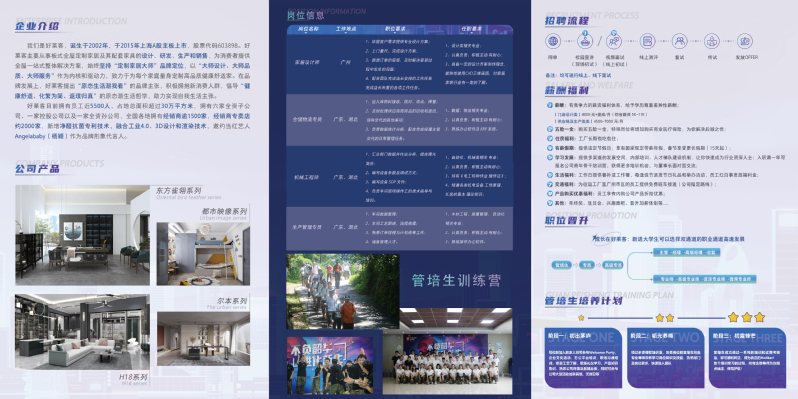
Task: Click the 高级专员 career path pill
Action: click(613, 265)
